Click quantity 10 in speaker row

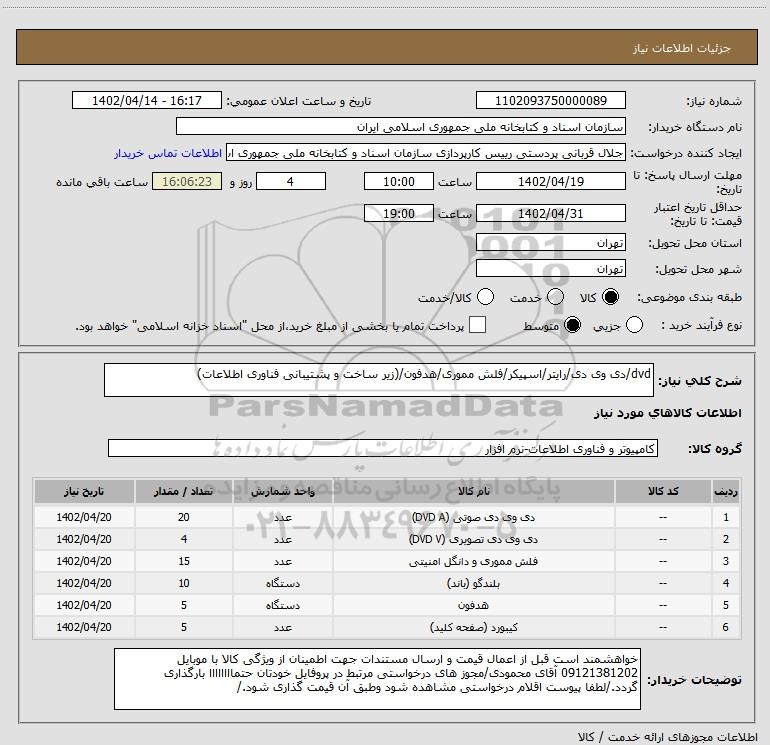click(x=184, y=583)
